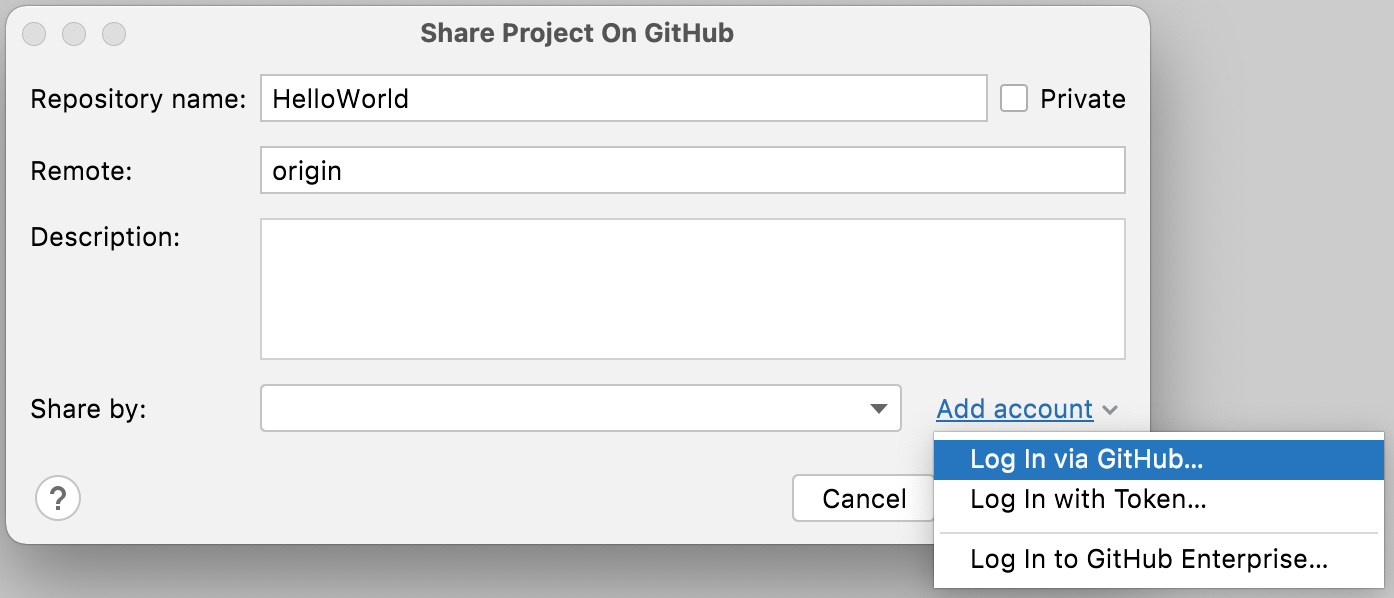Image resolution: width=1394 pixels, height=598 pixels.
Task: Minimize the Share Project dialog
Action: tap(75, 34)
